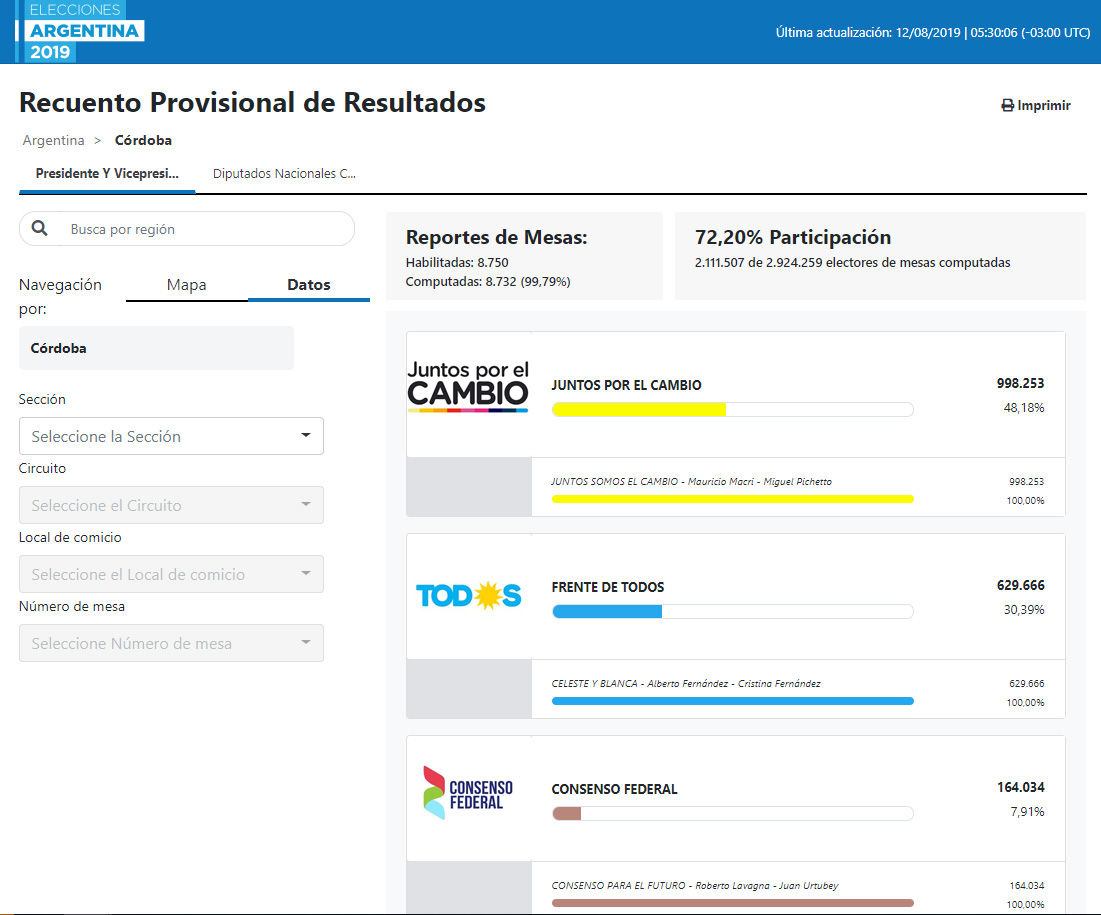The image size is (1101, 915).
Task: Select the Mapa navigation tab
Action: click(187, 285)
